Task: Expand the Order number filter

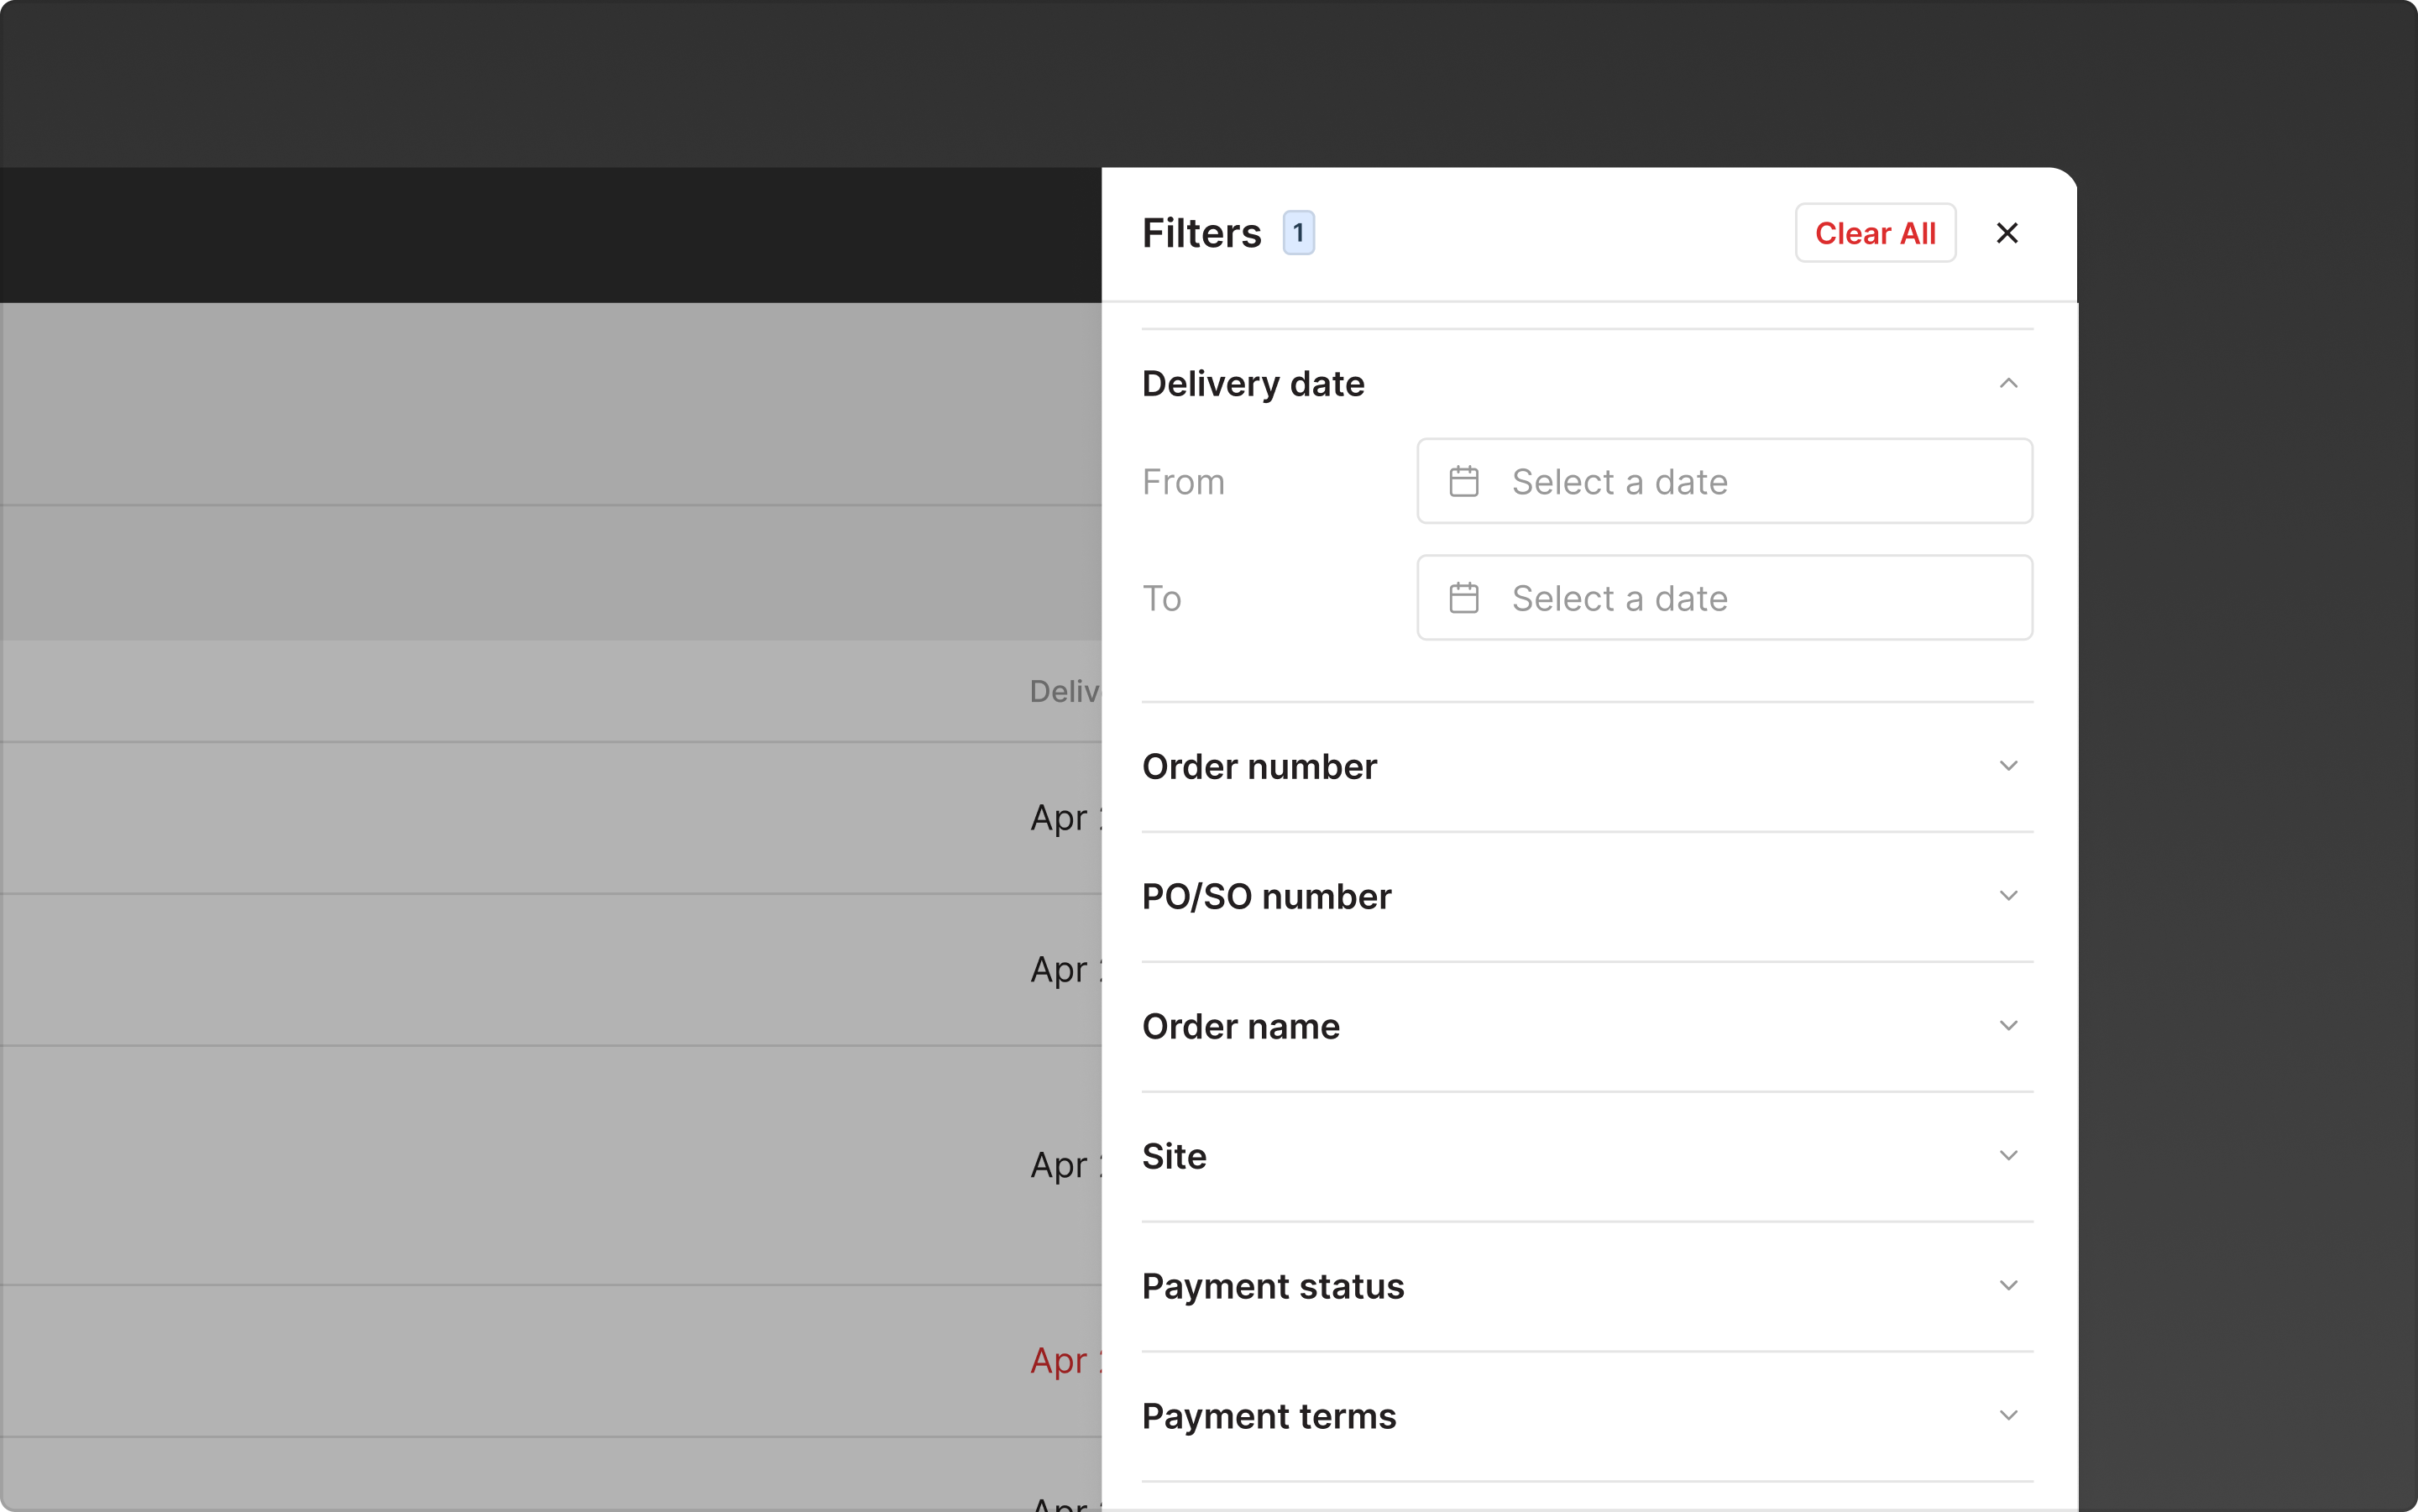Action: pyautogui.click(x=2009, y=765)
